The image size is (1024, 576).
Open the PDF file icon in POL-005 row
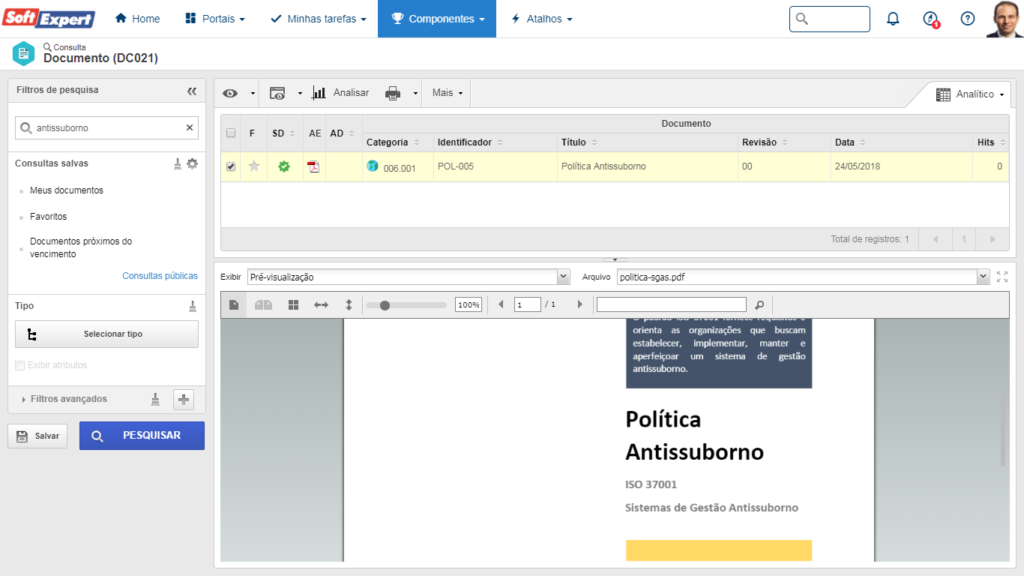(313, 167)
